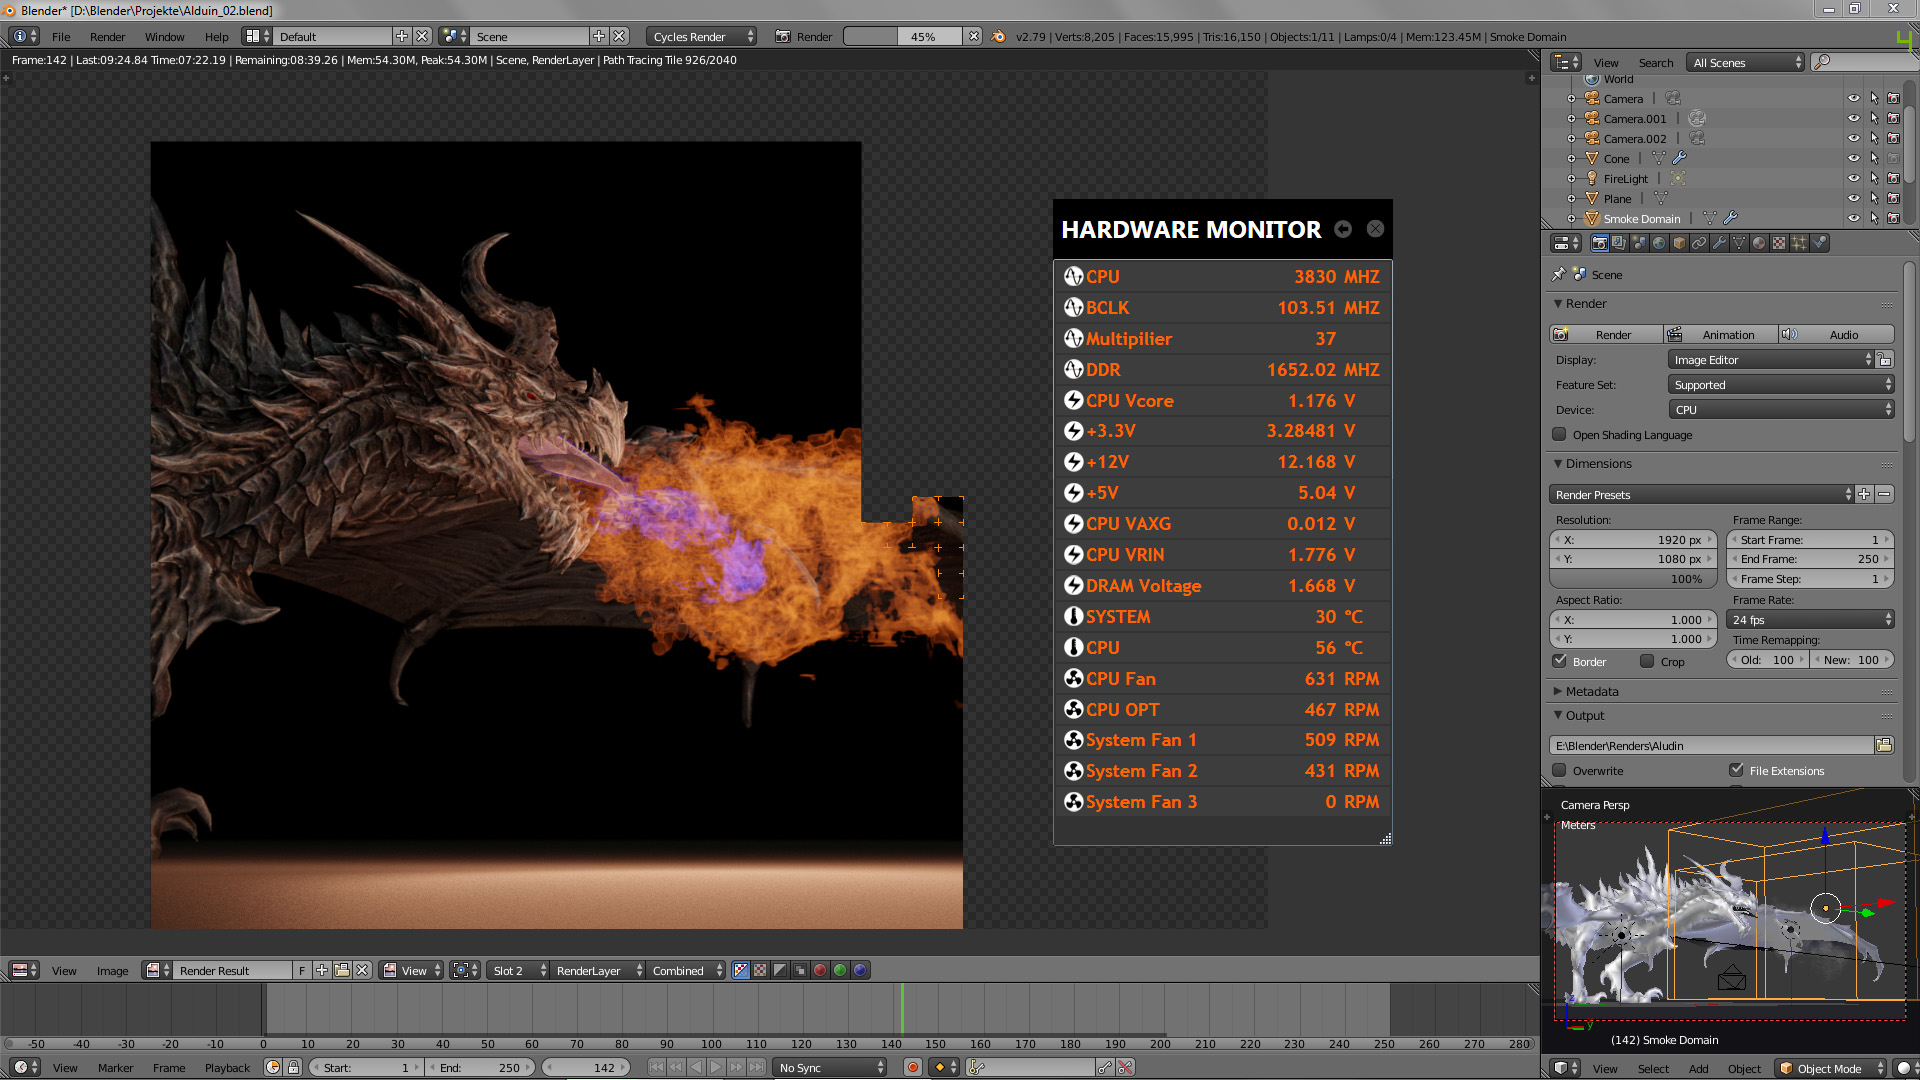This screenshot has width=1920, height=1080.
Task: Open the Particles properties tab
Action: [1799, 243]
